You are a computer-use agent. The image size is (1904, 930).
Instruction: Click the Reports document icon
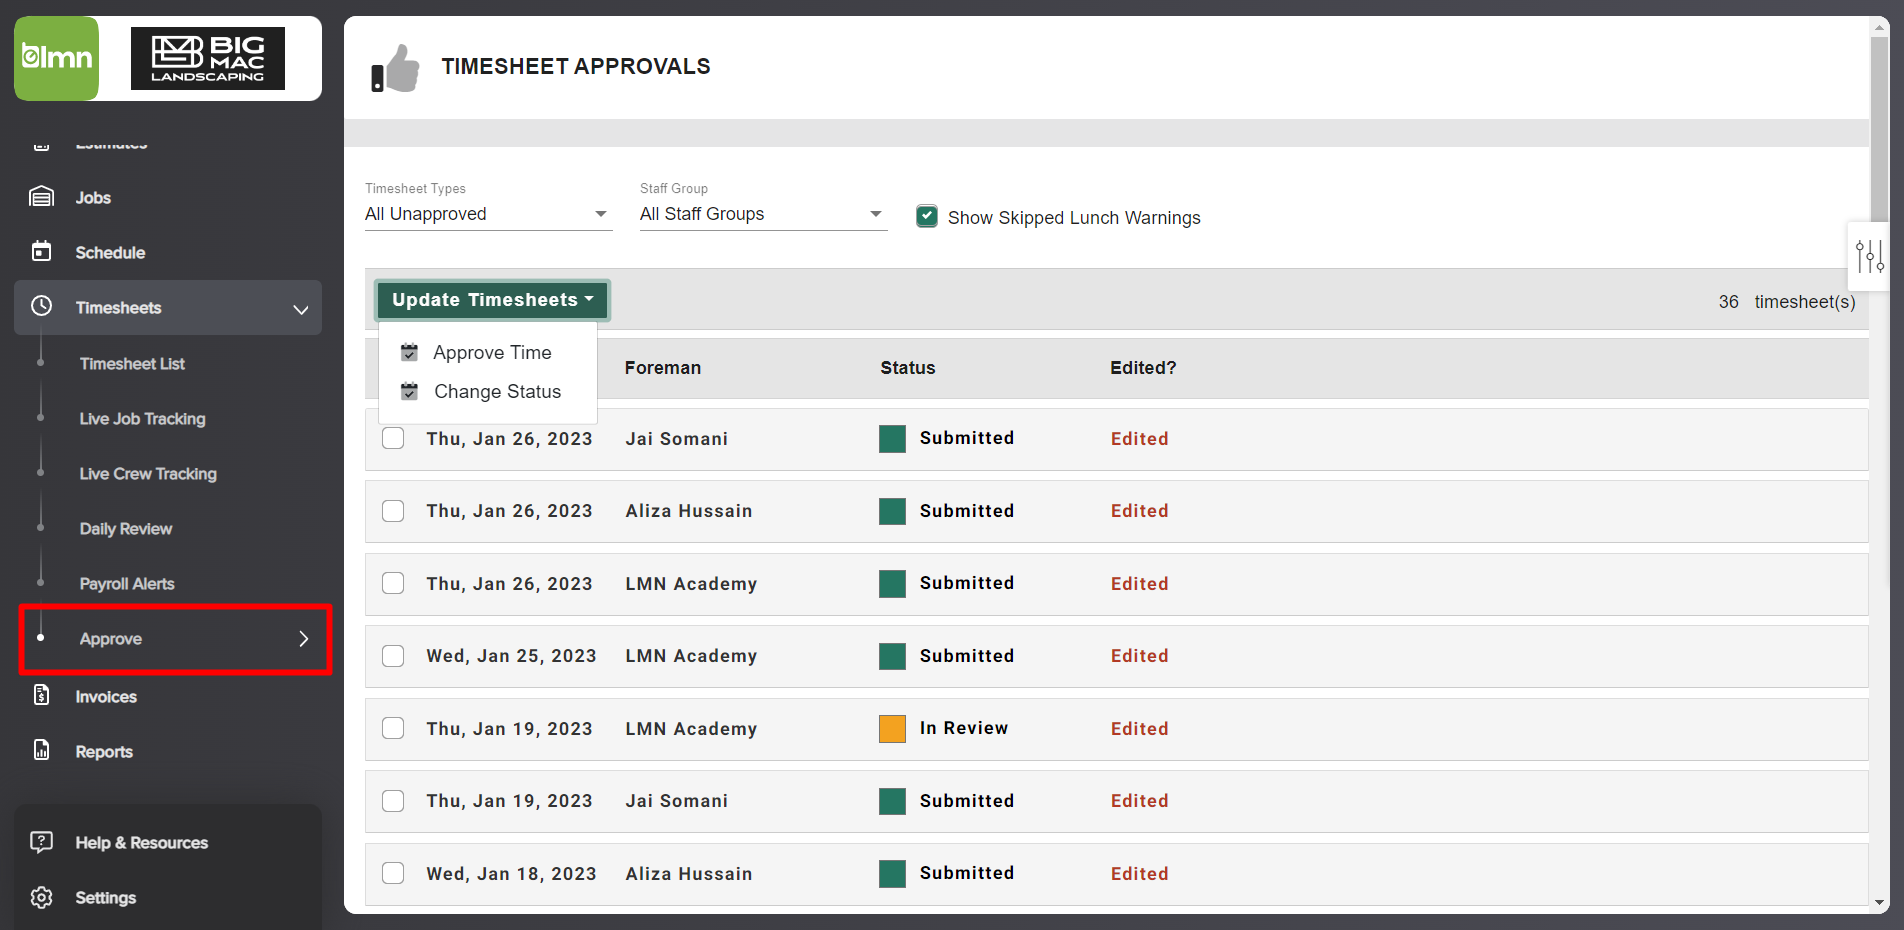coord(41,750)
